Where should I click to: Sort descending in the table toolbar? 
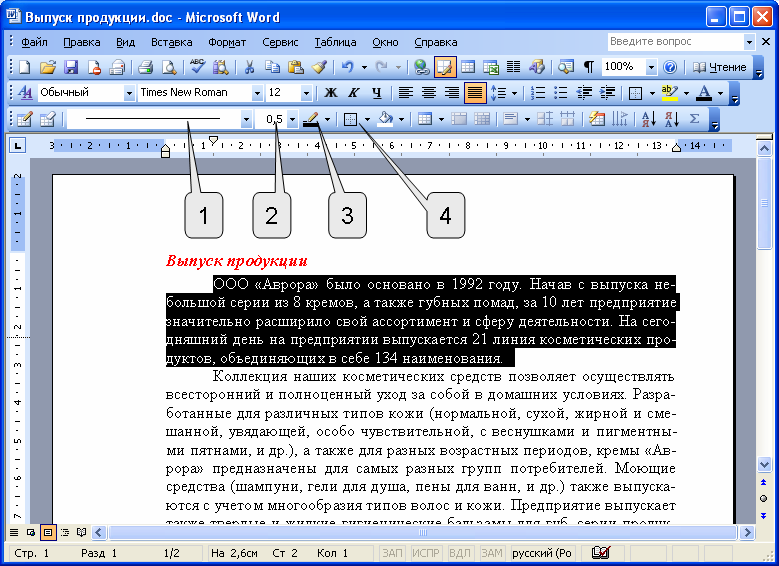click(x=672, y=119)
